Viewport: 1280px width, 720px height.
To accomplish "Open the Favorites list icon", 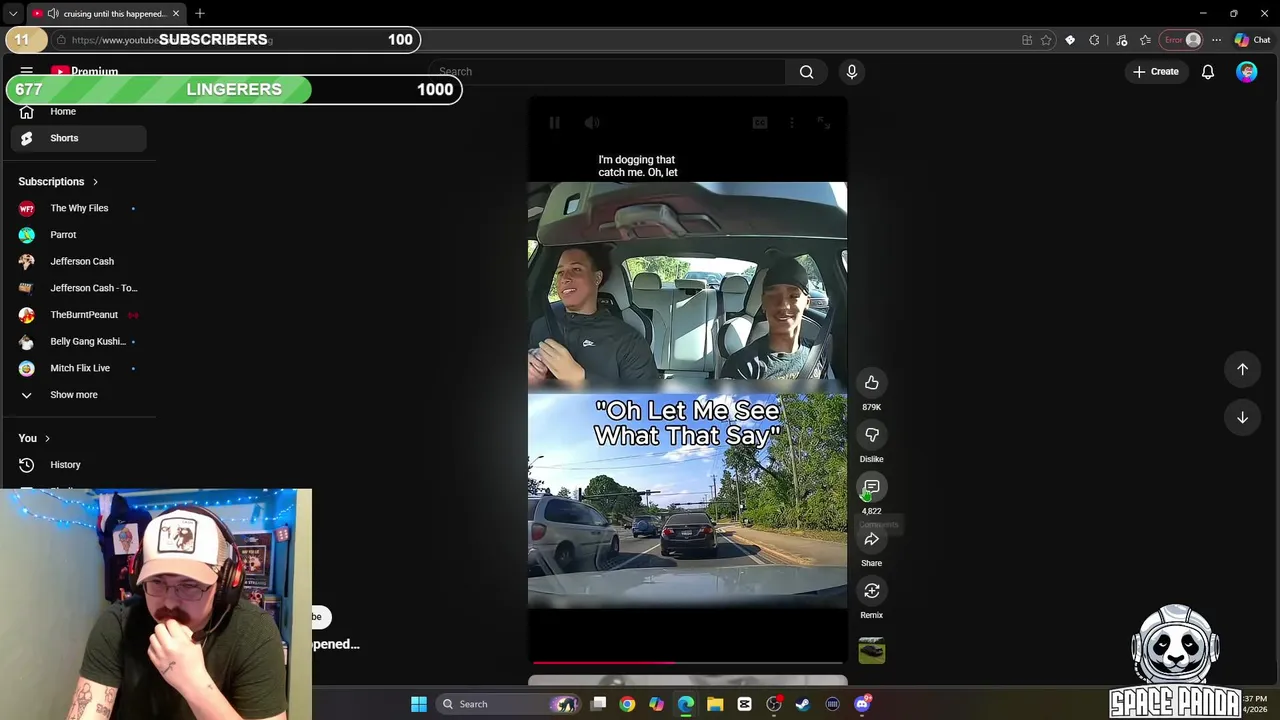I will pyautogui.click(x=1145, y=40).
